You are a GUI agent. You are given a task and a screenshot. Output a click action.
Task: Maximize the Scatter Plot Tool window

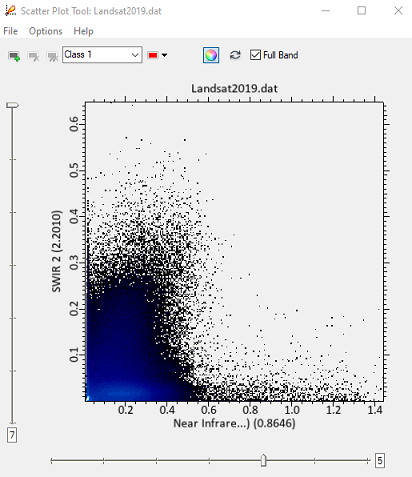362,11
